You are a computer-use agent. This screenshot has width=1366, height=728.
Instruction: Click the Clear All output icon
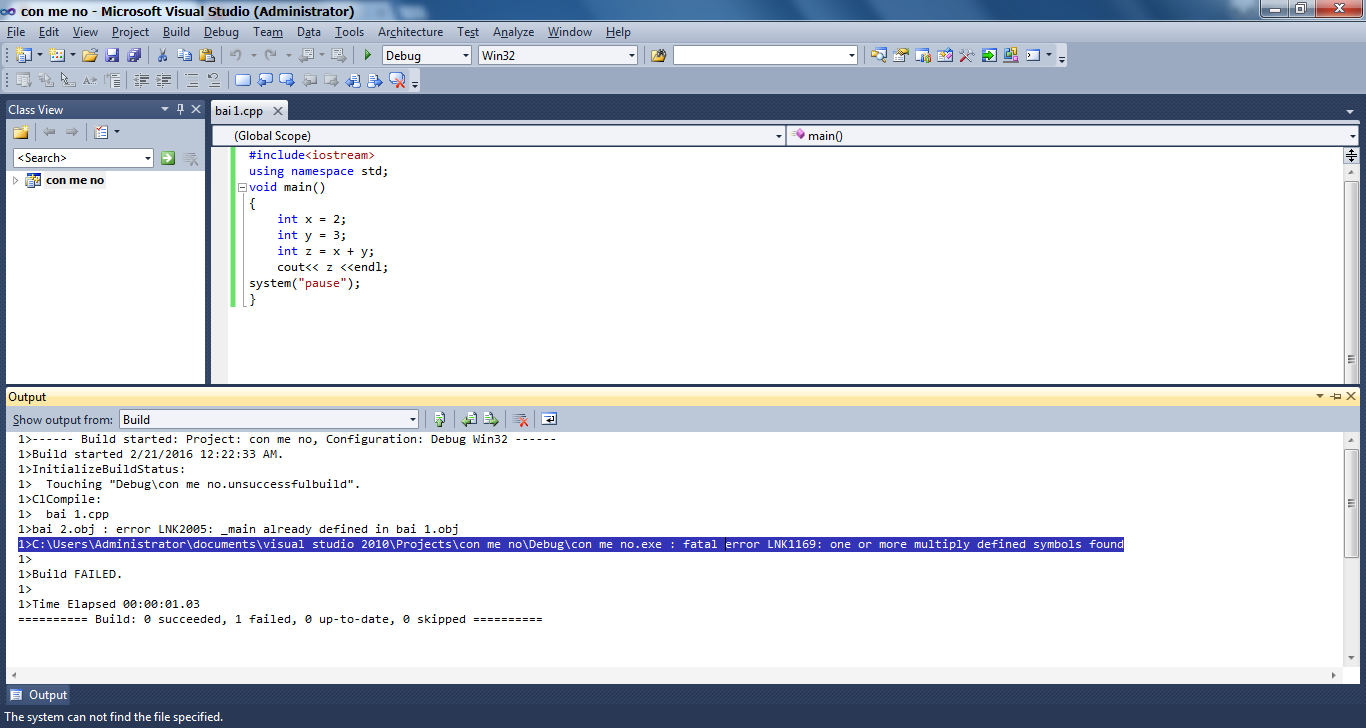point(520,420)
